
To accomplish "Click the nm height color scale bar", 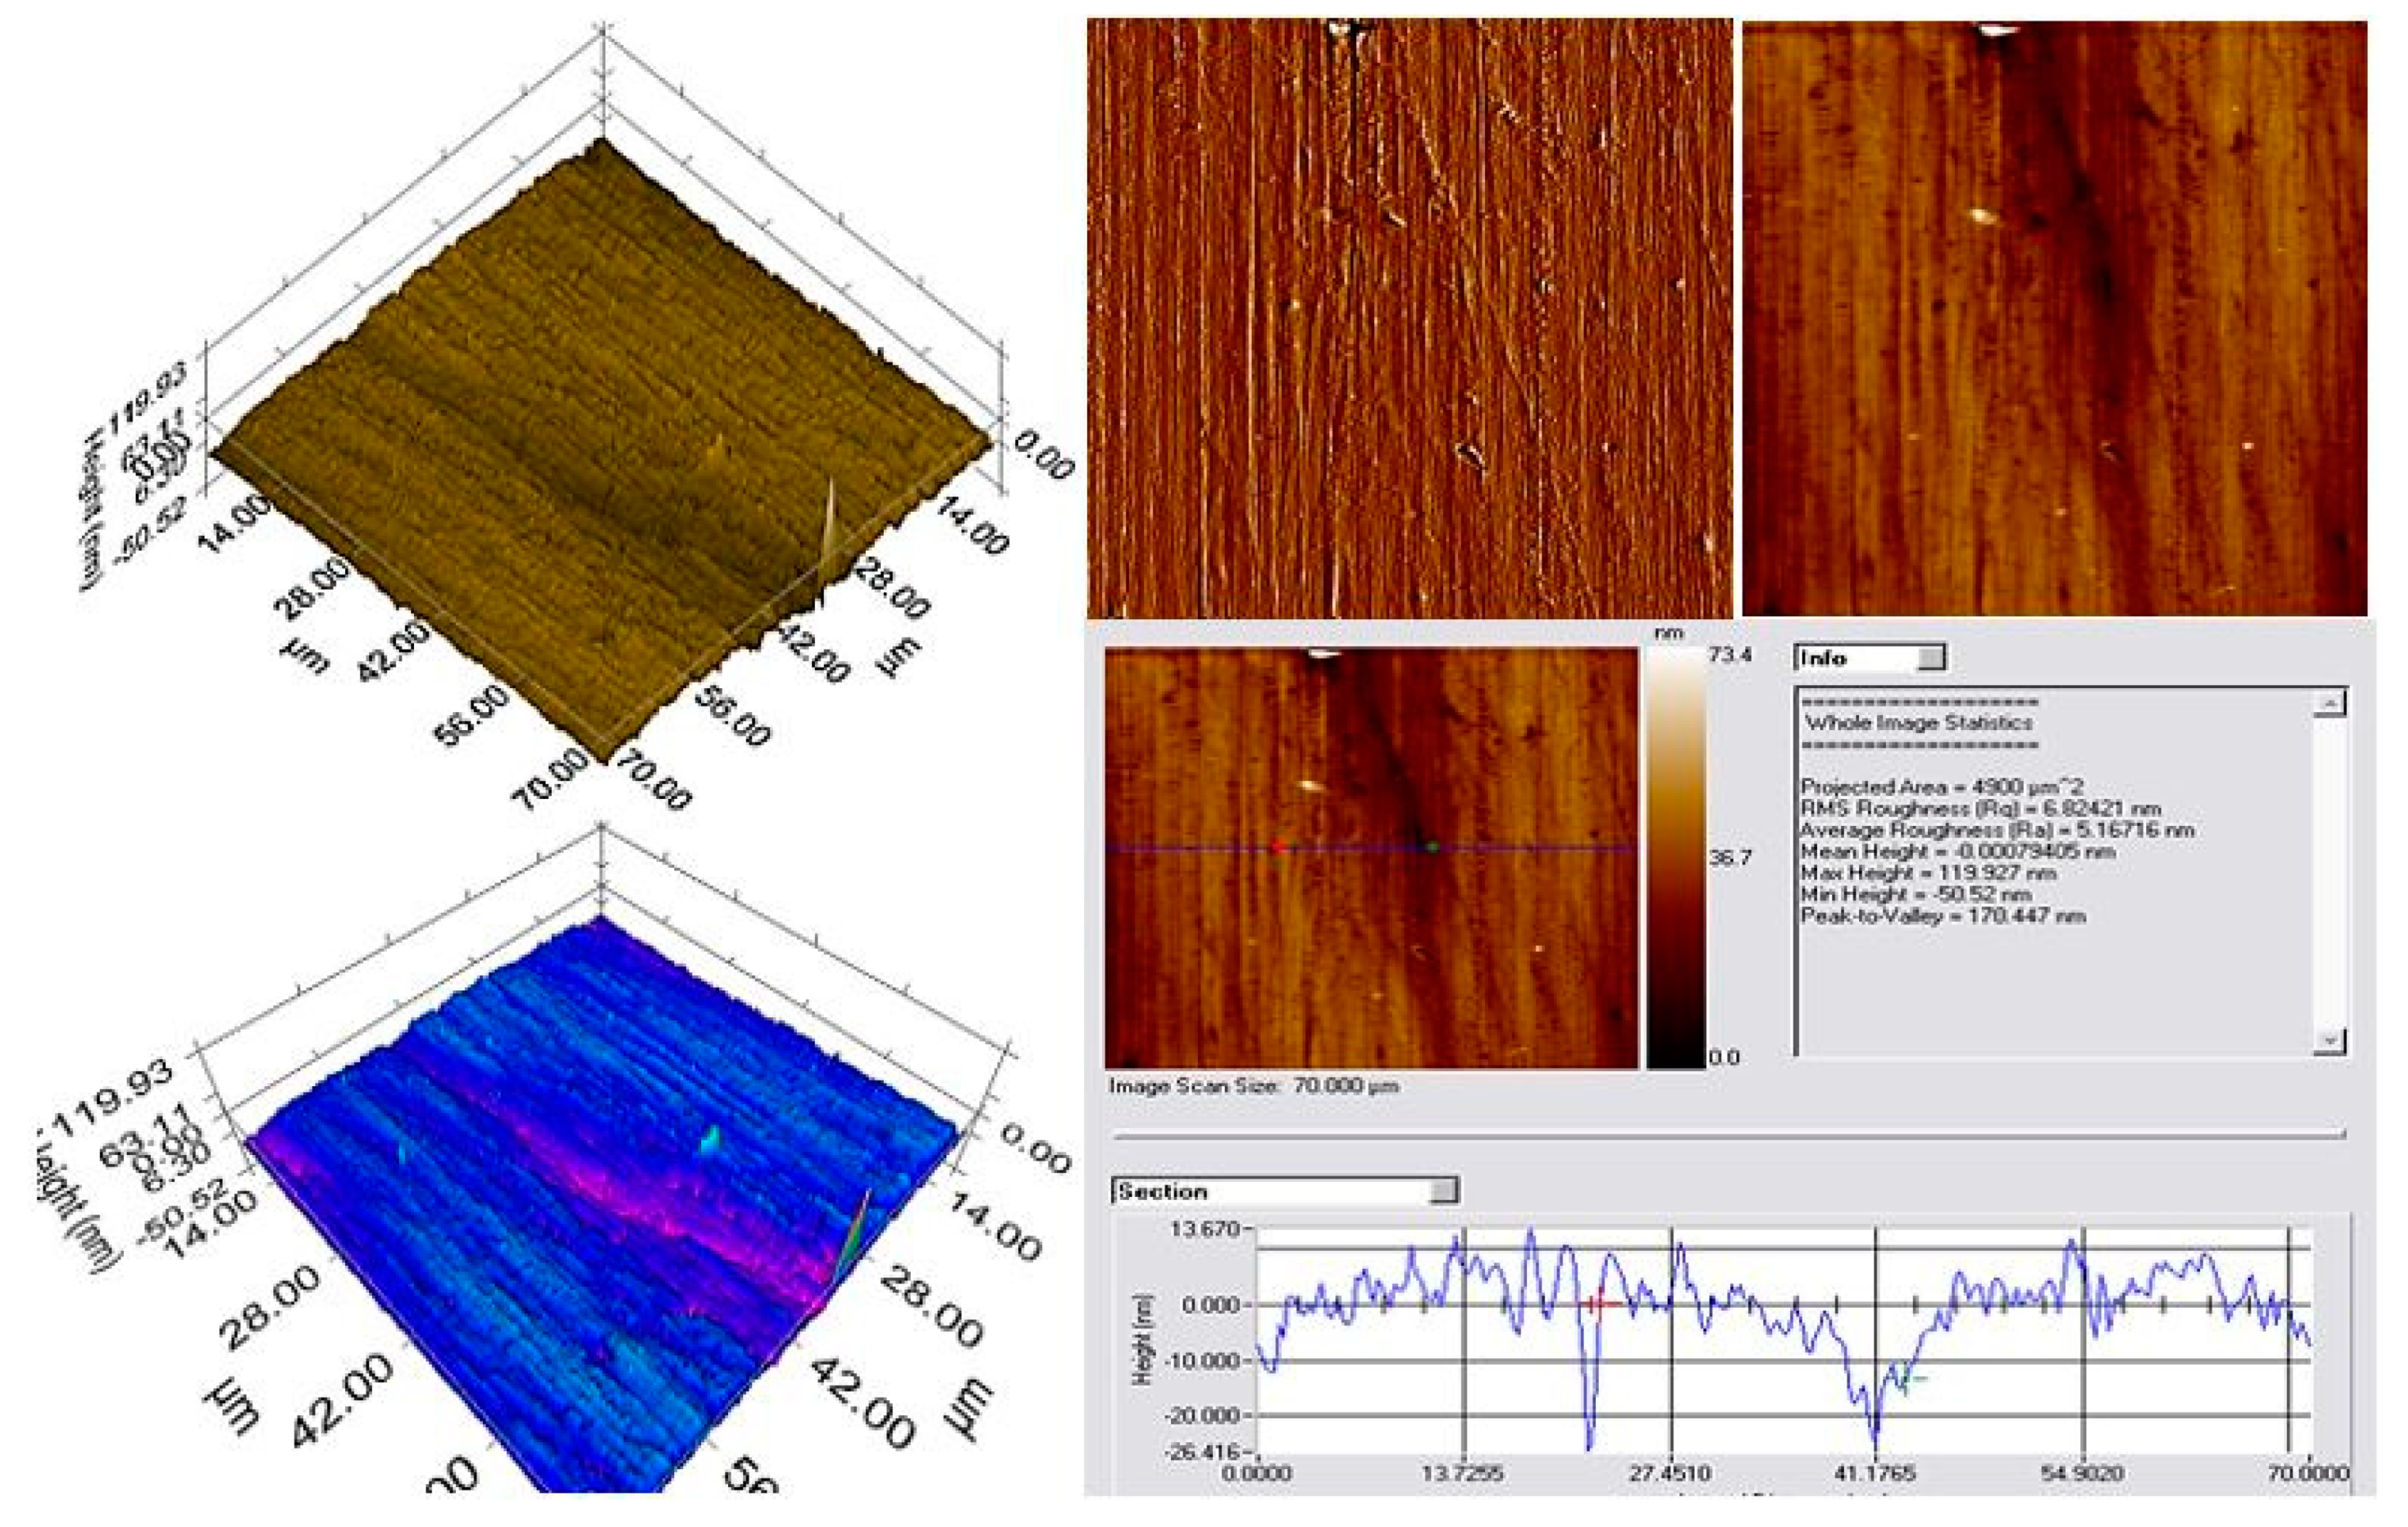I will coord(1675,858).
